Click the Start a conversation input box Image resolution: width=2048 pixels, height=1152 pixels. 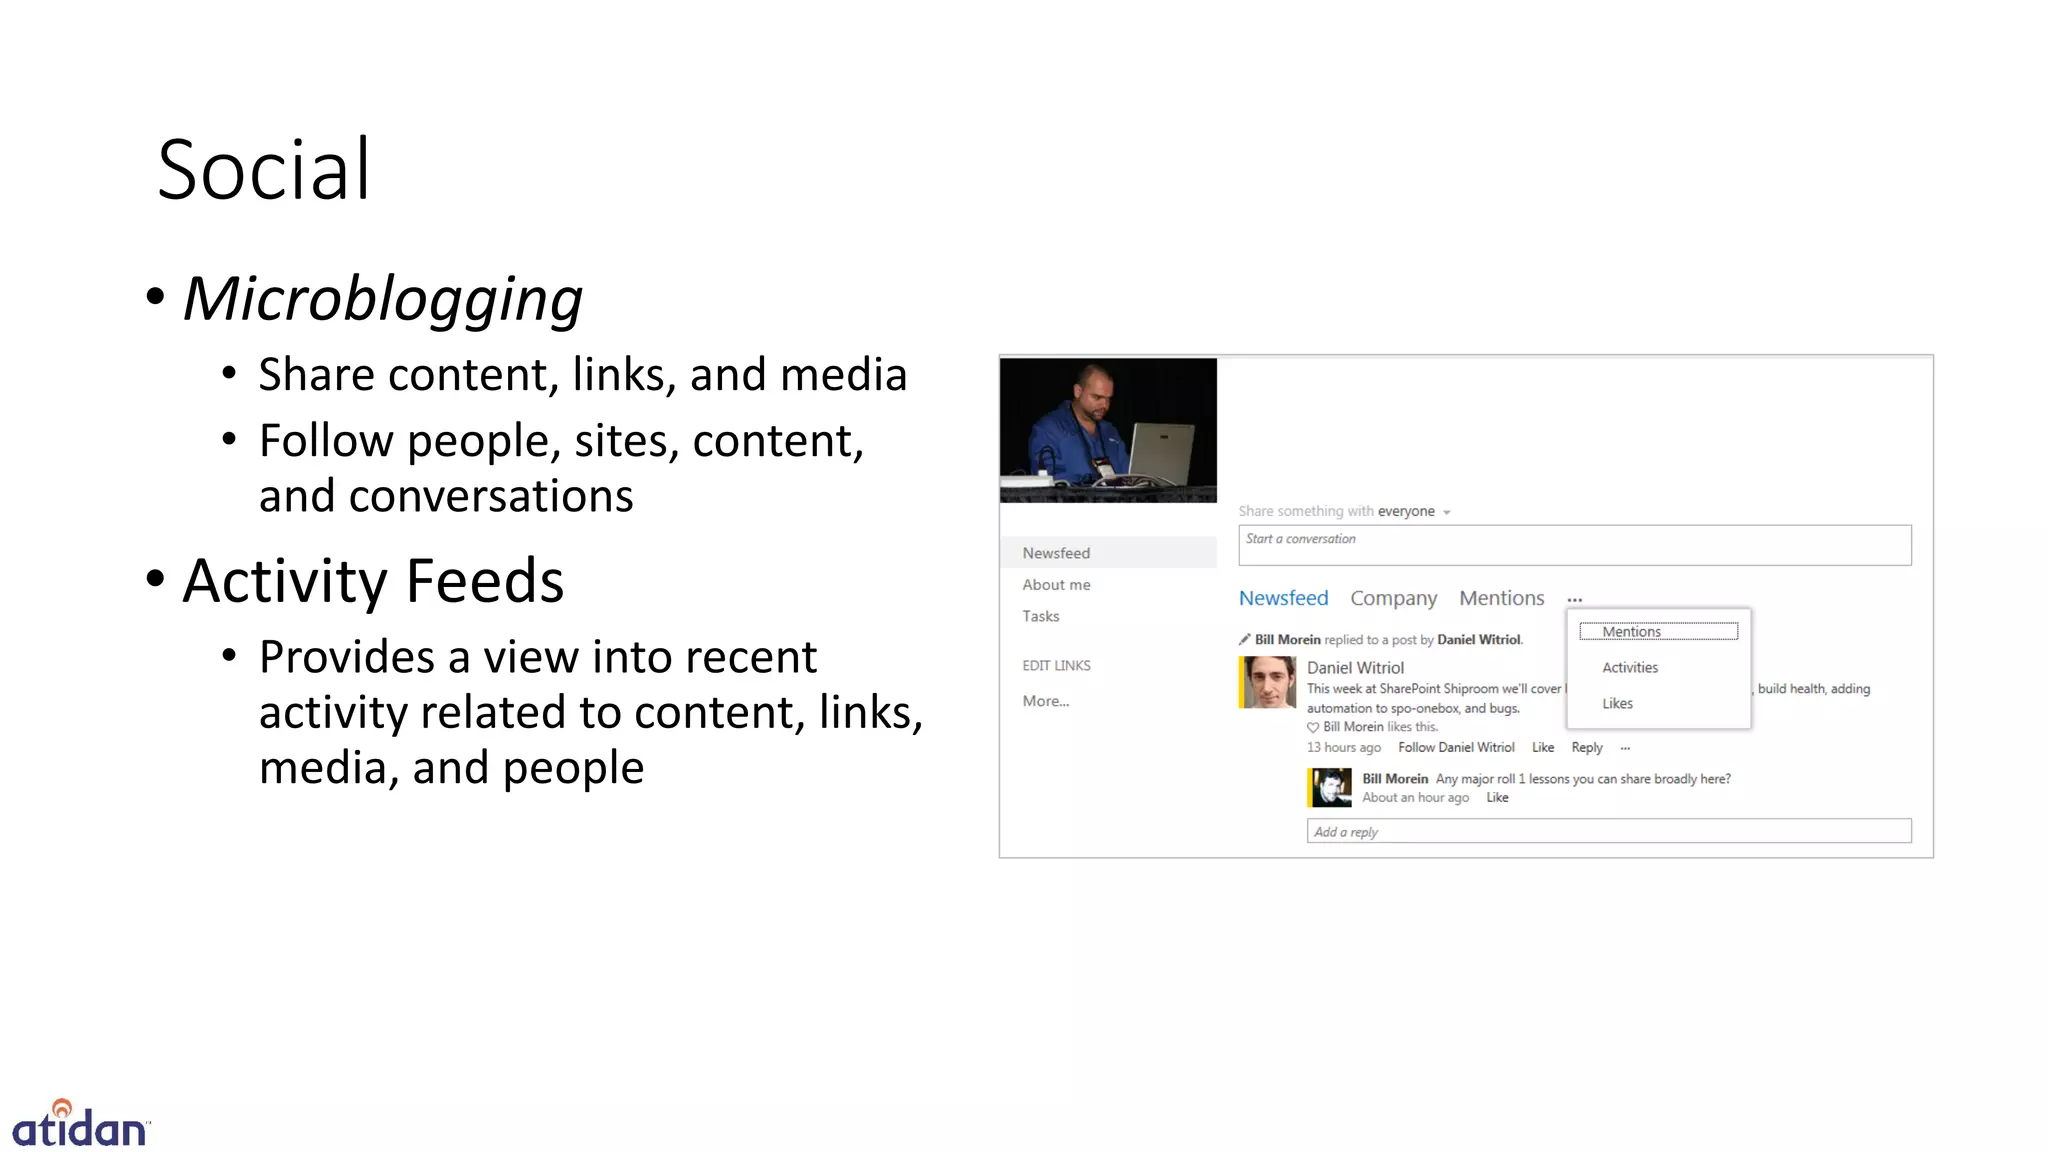pyautogui.click(x=1574, y=545)
